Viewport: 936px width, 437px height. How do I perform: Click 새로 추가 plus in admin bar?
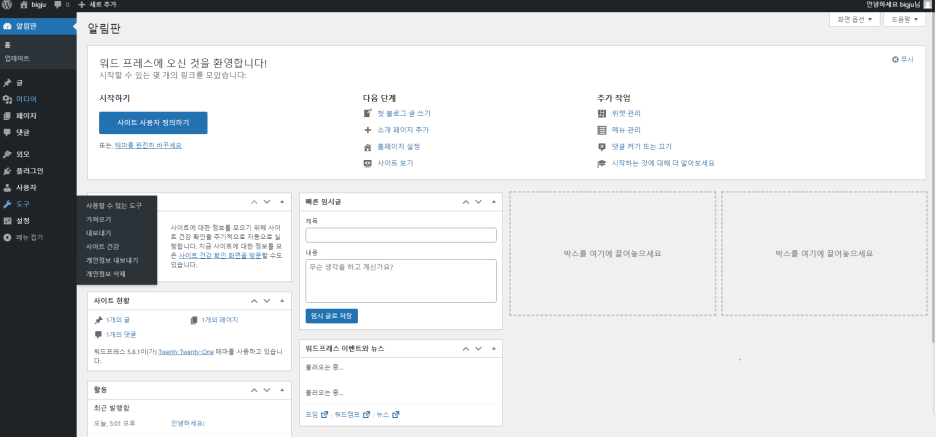[x=82, y=4]
